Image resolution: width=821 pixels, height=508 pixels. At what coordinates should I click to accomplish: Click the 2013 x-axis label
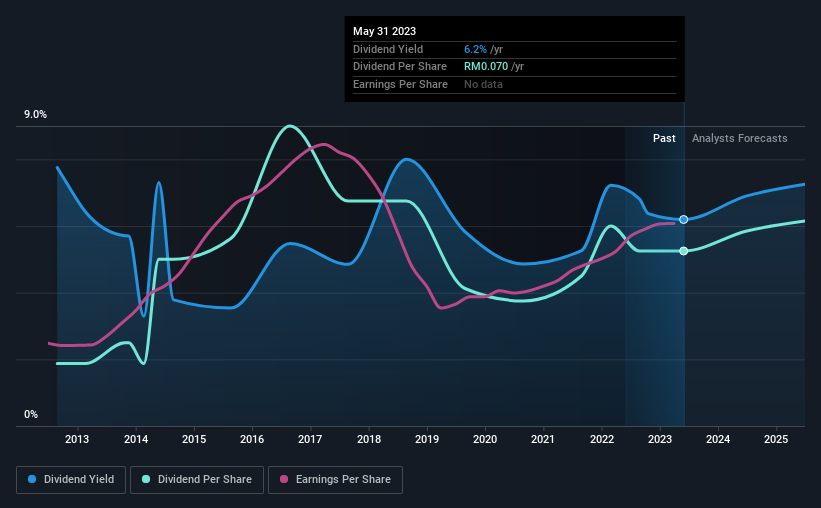(77, 439)
